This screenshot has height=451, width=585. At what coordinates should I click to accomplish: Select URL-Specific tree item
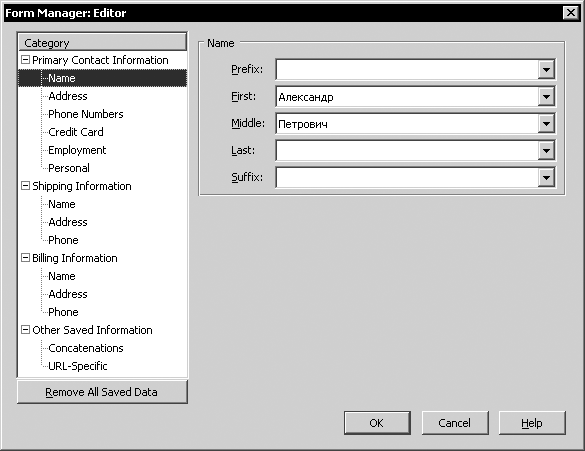[78, 366]
